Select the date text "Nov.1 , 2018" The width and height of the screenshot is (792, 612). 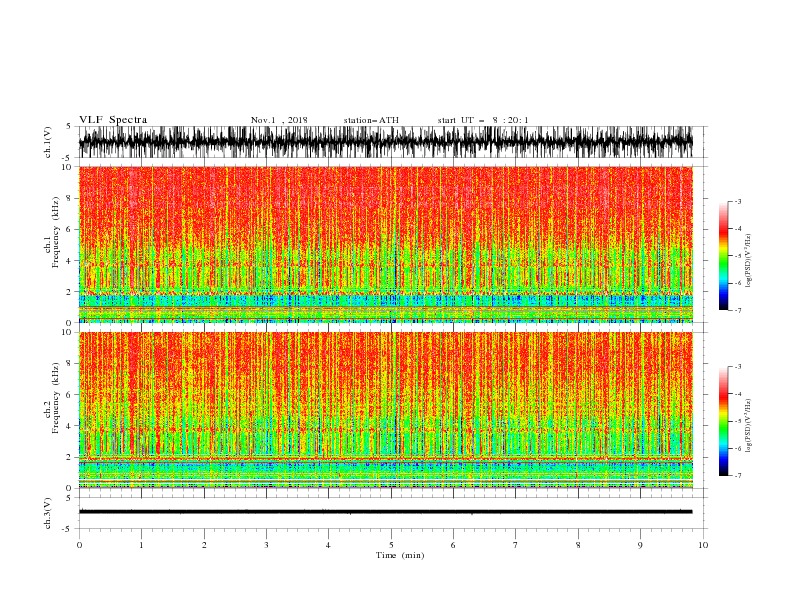tap(279, 120)
